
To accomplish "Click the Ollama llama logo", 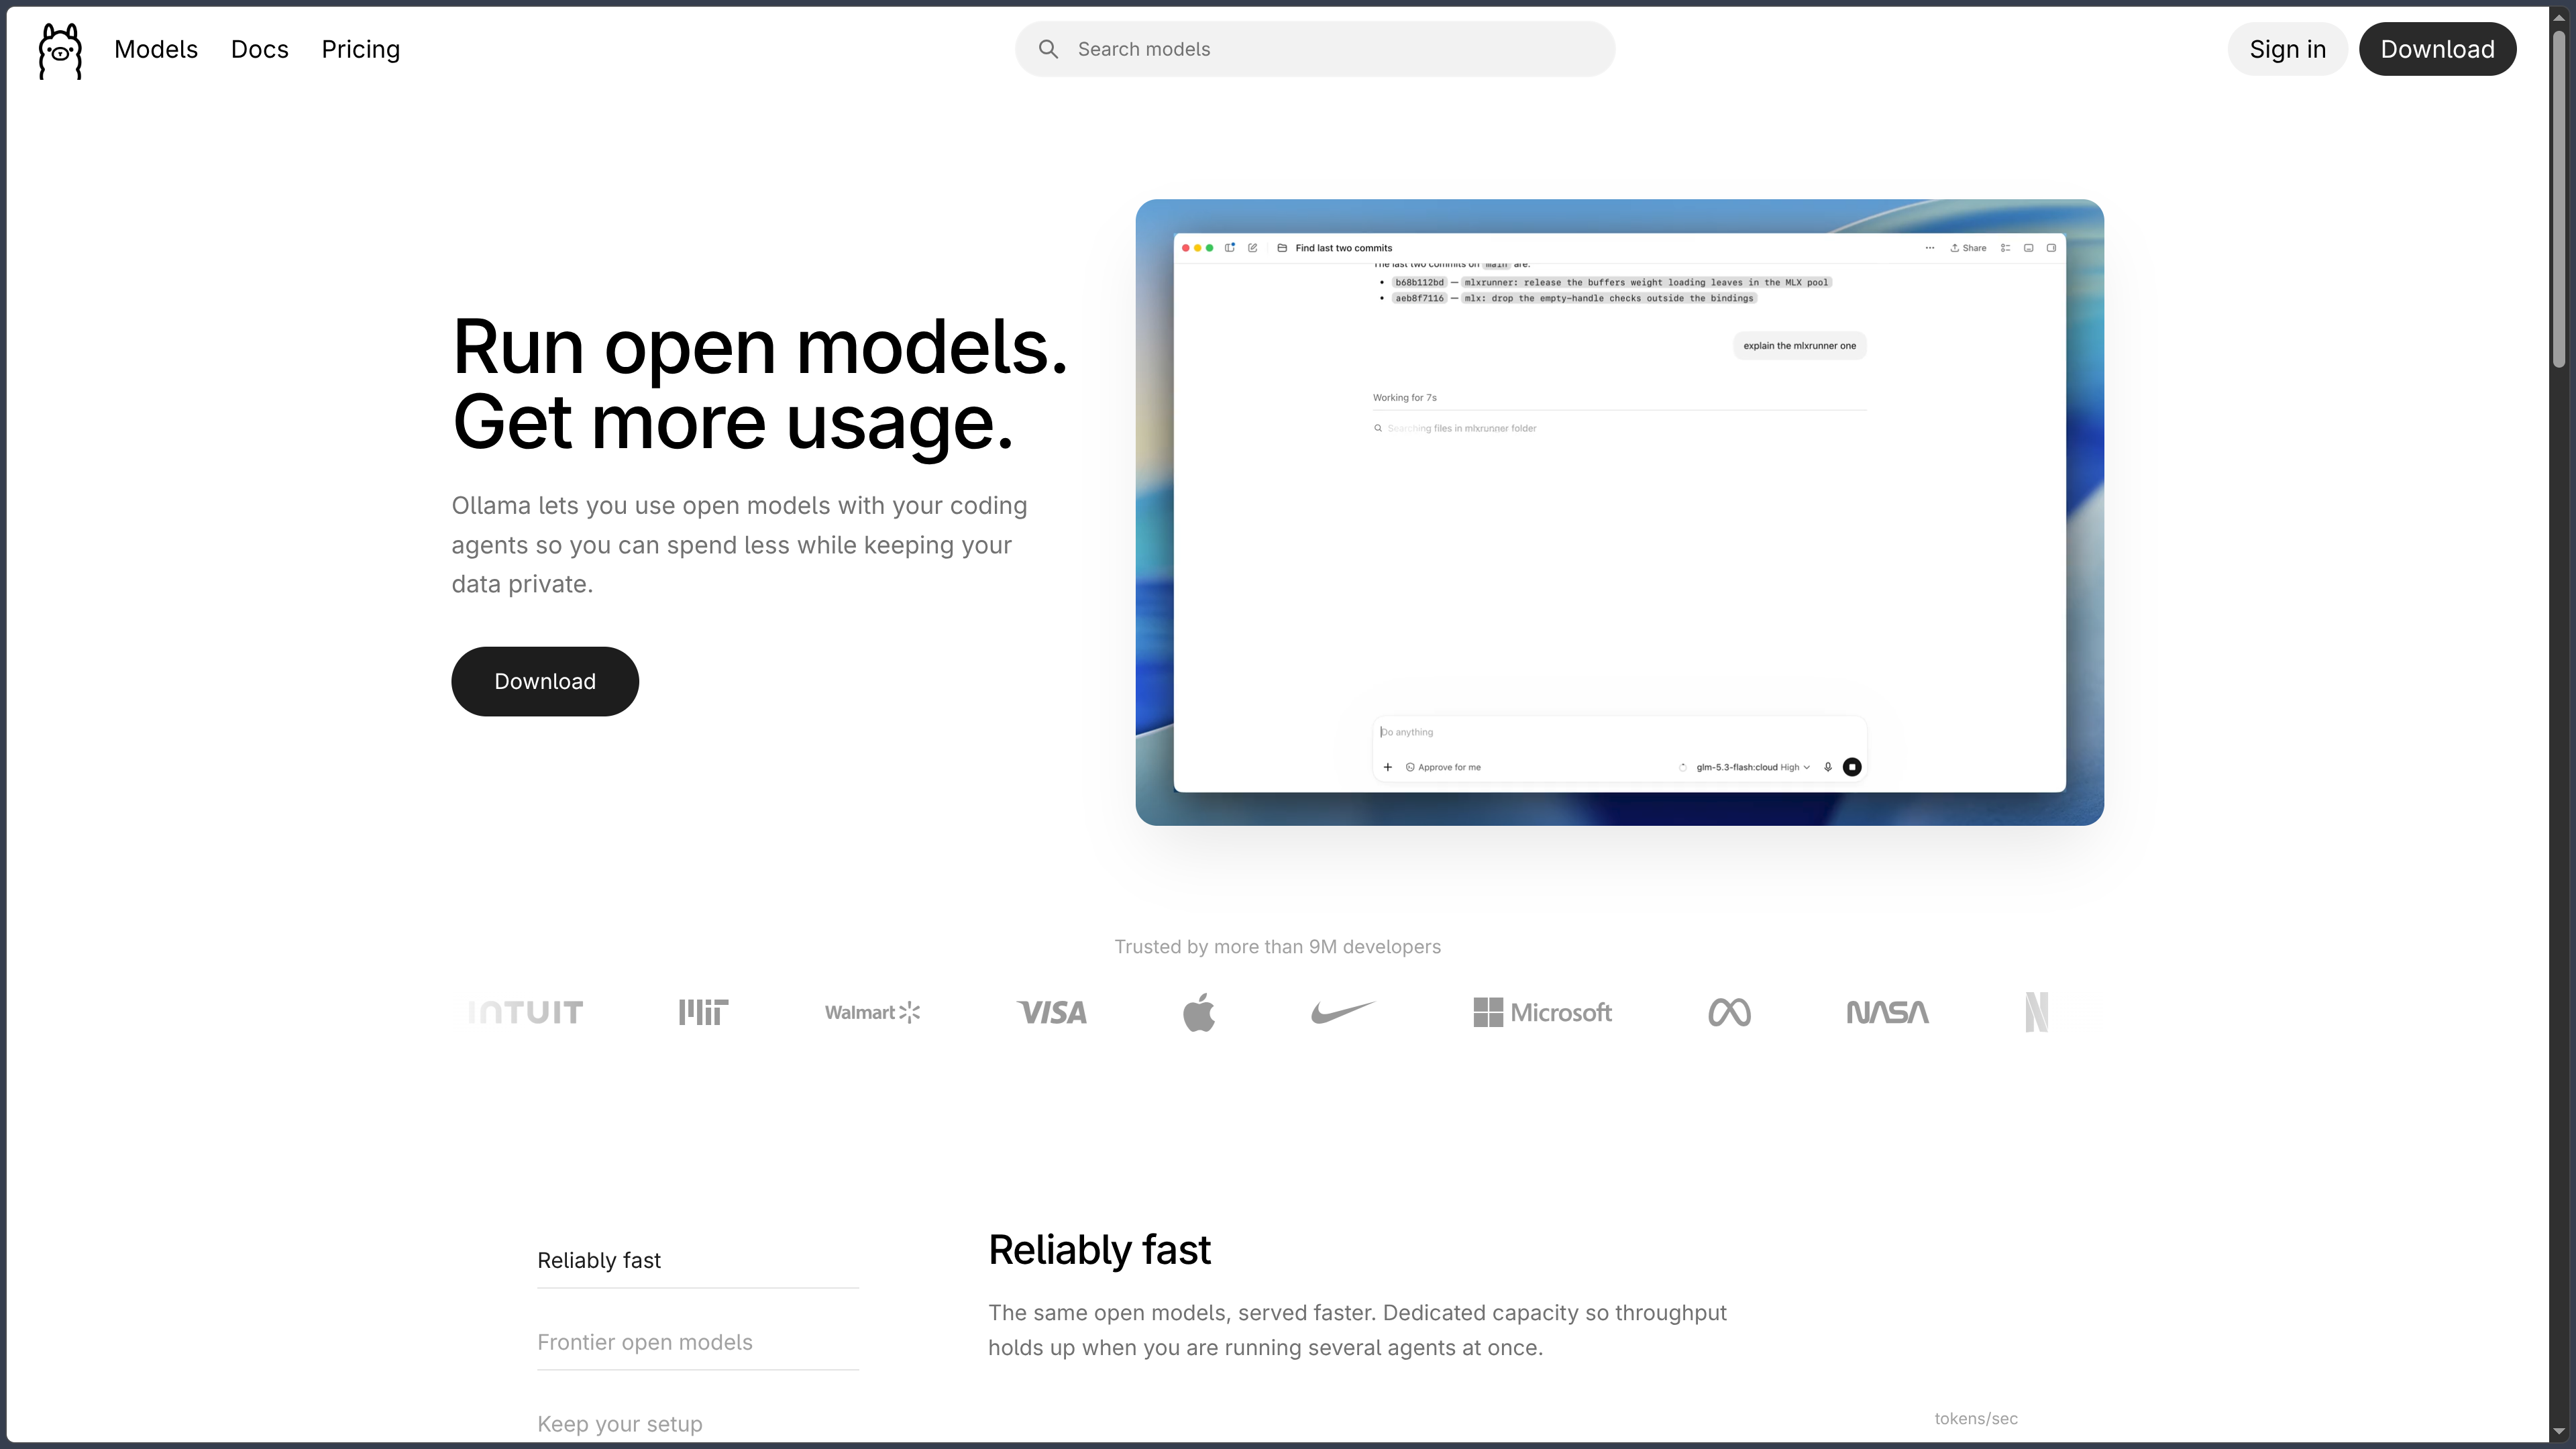I will pos(60,50).
